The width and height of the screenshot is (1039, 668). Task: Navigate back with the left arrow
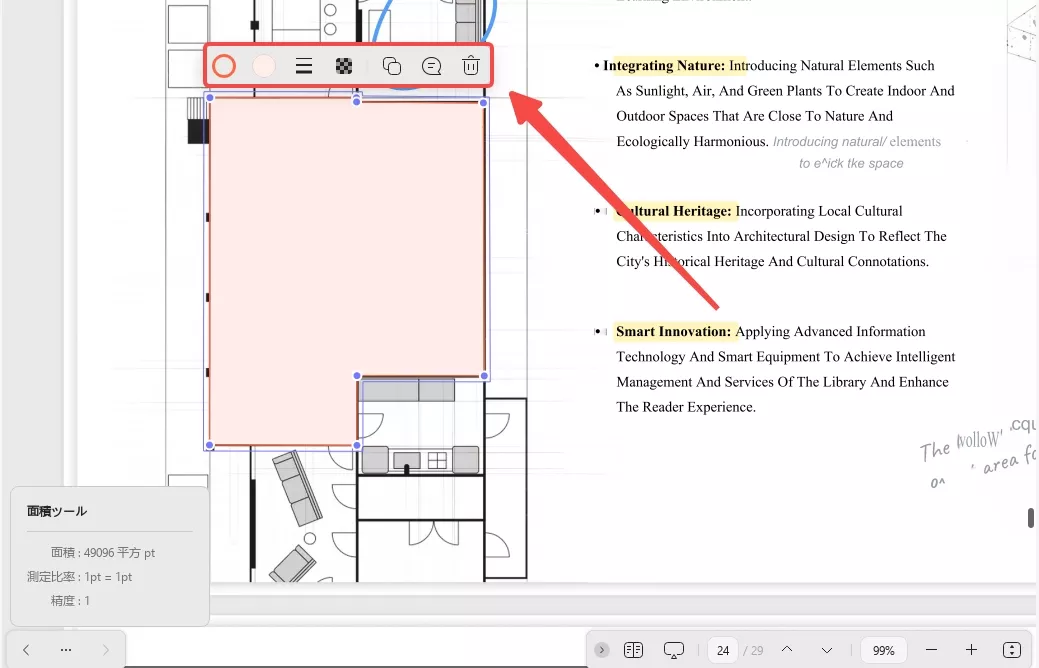(x=26, y=650)
